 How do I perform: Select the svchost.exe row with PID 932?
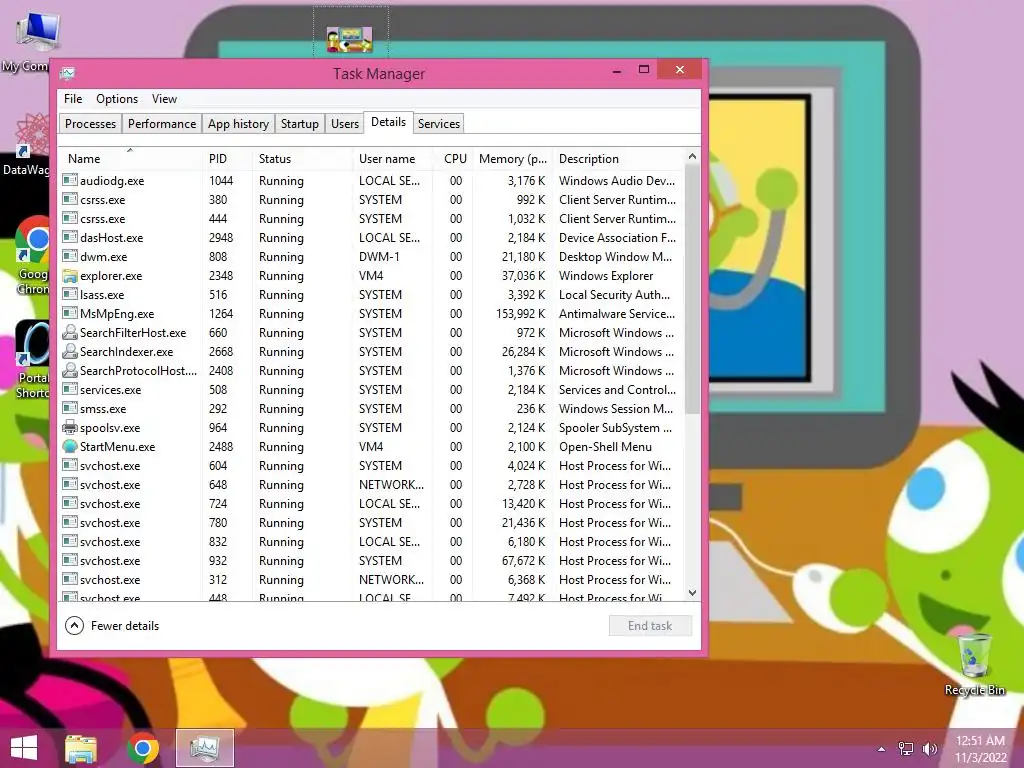pyautogui.click(x=370, y=560)
